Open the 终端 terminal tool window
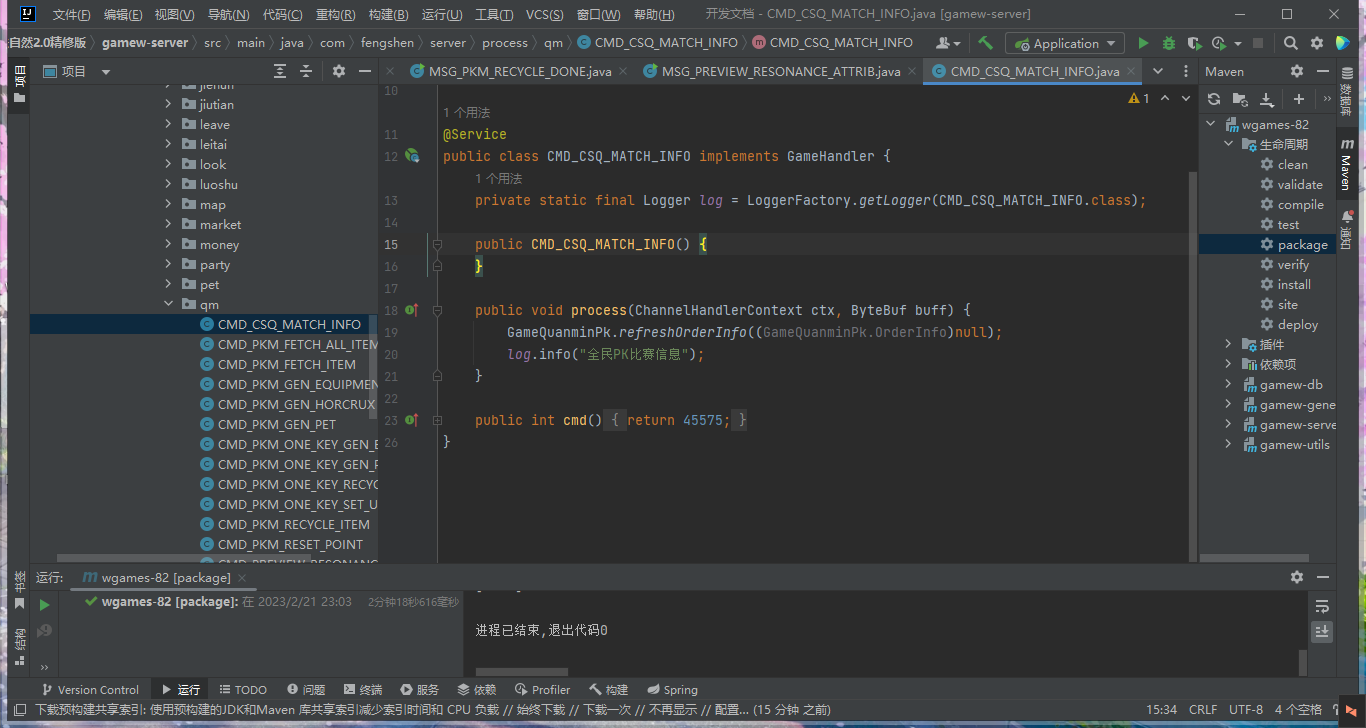Viewport: 1366px width, 728px height. [363, 689]
